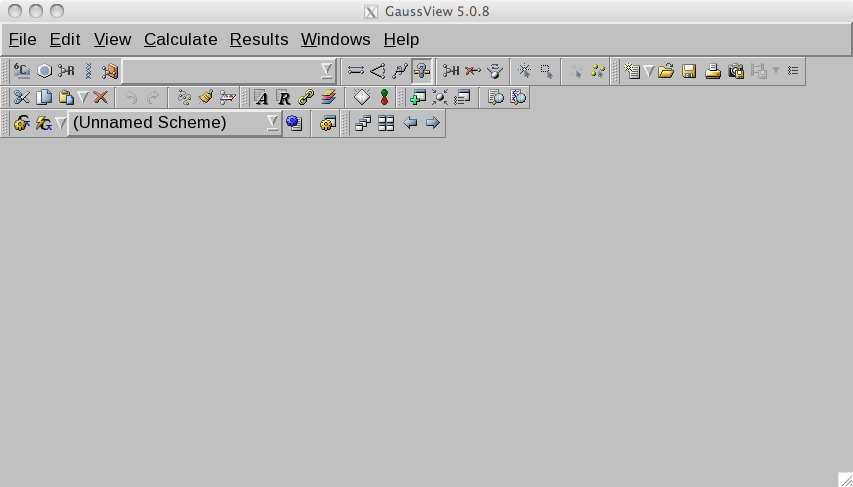853x487 pixels.
Task: Click the Quick Launch lightning icon
Action: tap(44, 123)
